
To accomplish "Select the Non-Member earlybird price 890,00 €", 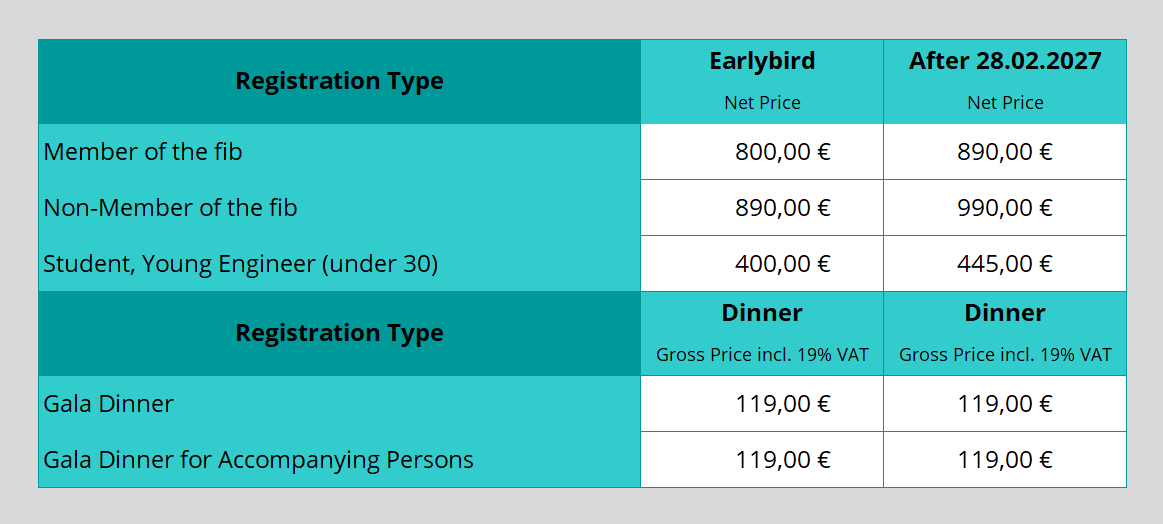I will coord(783,207).
